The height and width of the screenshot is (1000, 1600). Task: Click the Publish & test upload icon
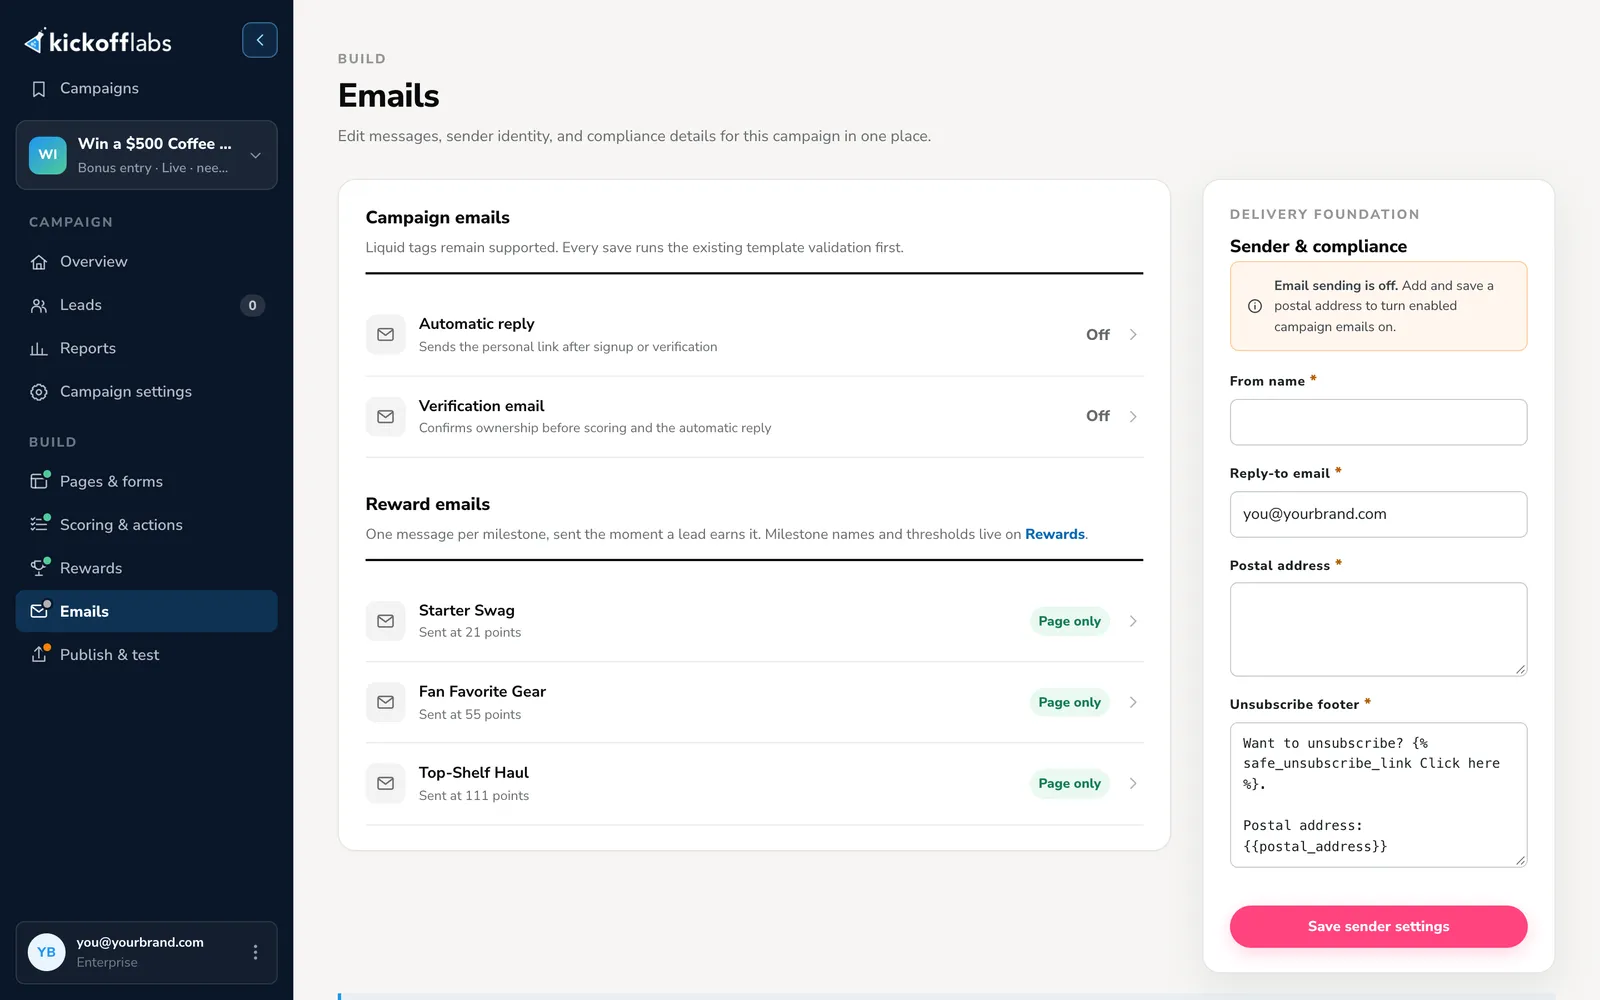[39, 654]
